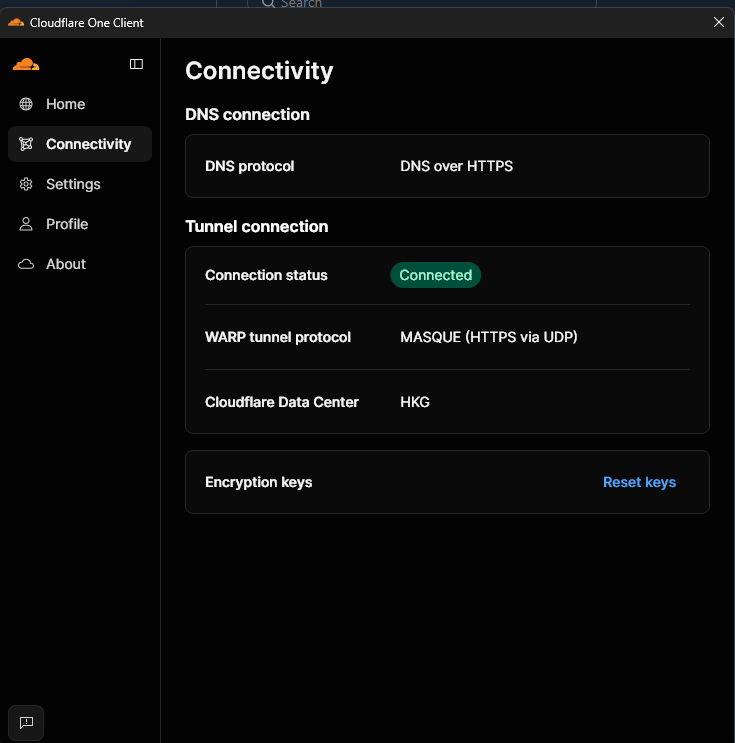Viewport: 735px width, 743px height.
Task: Click the DNS protocol label
Action: click(x=250, y=166)
